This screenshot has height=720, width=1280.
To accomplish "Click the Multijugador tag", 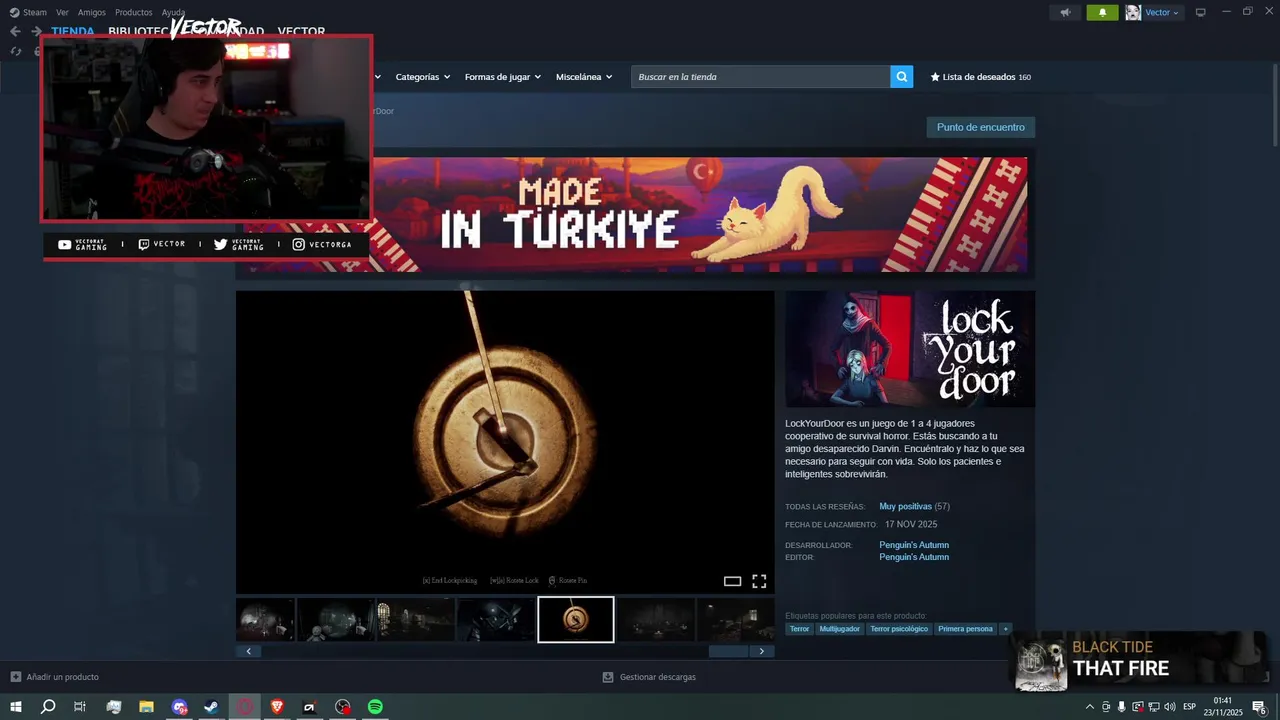I will (839, 629).
